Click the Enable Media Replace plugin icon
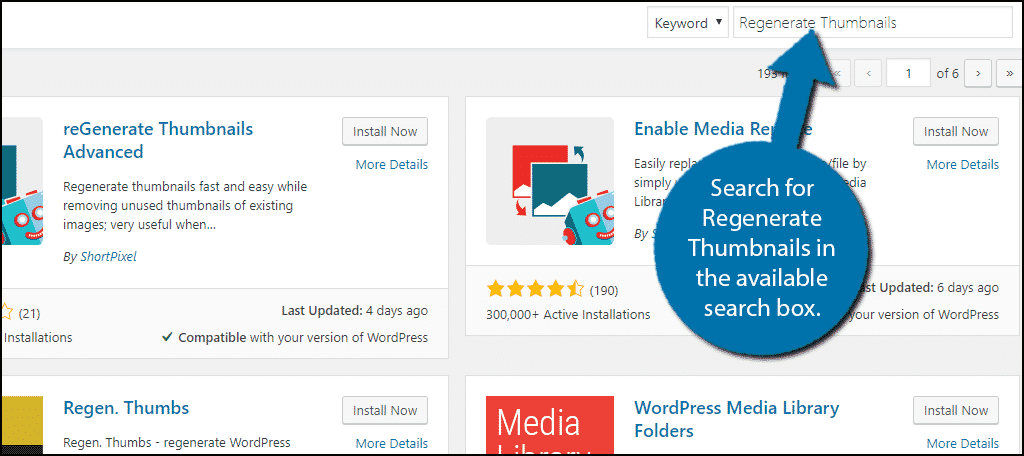1024x456 pixels. 550,181
